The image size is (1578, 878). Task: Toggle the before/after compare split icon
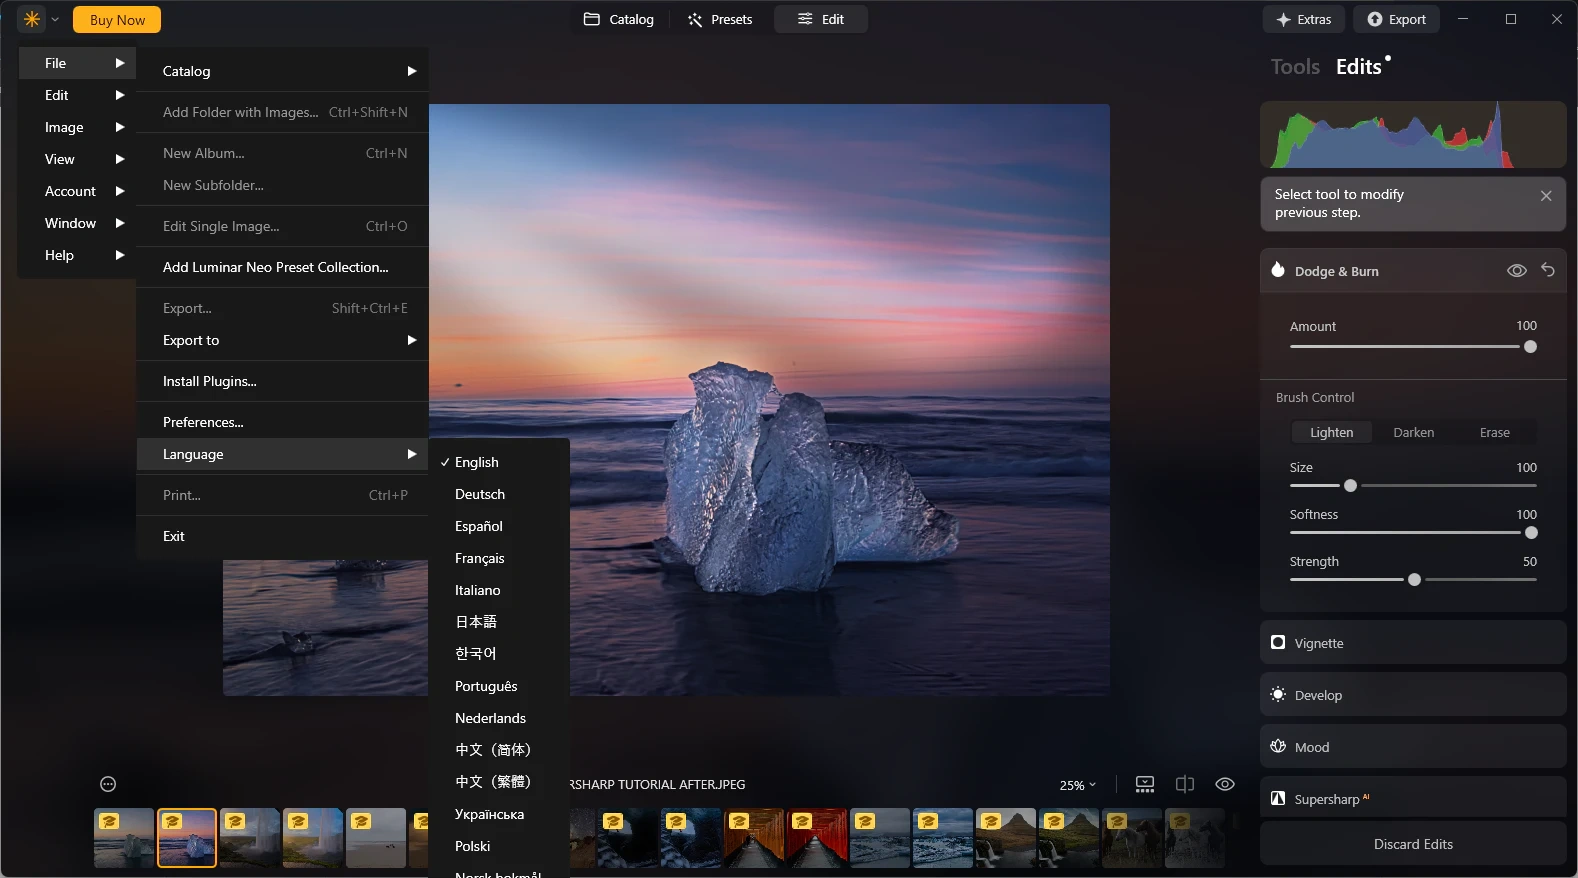pyautogui.click(x=1185, y=784)
